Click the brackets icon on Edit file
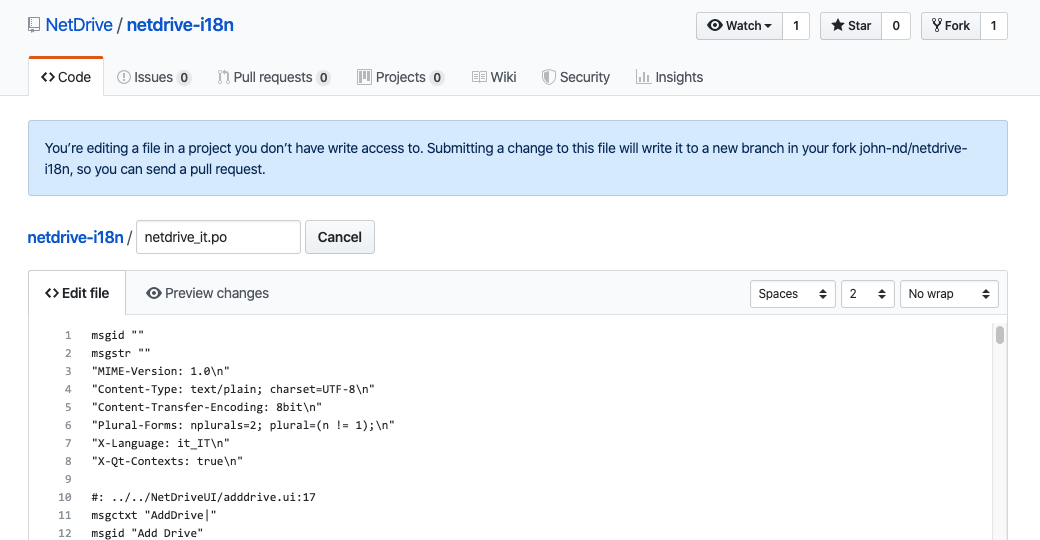 point(52,293)
